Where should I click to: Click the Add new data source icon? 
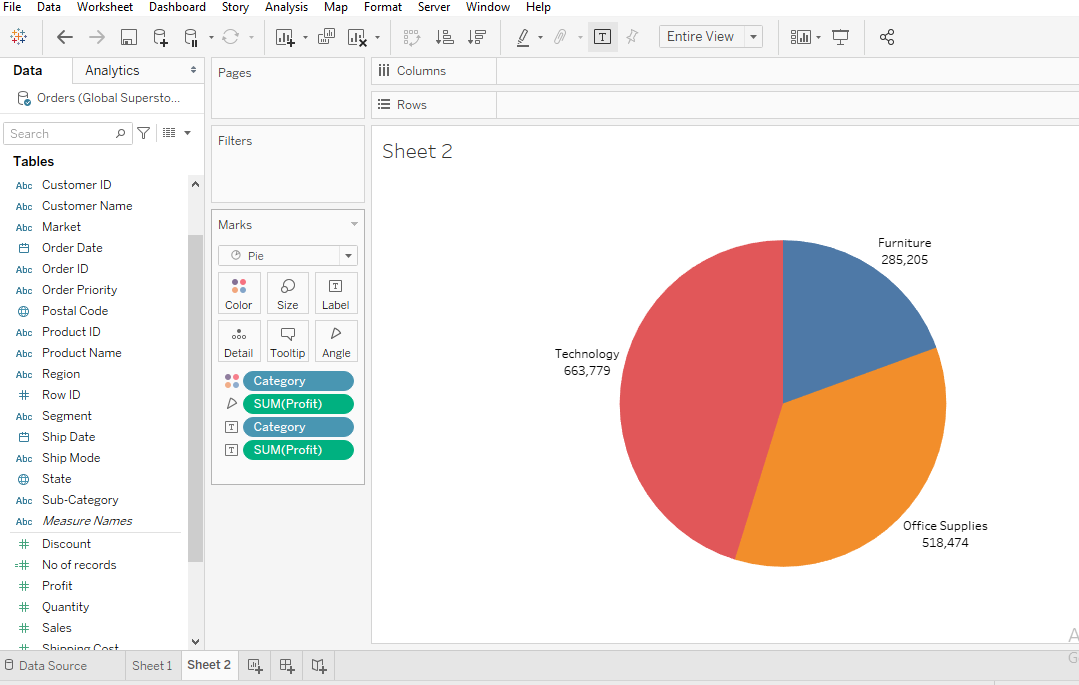[x=160, y=37]
